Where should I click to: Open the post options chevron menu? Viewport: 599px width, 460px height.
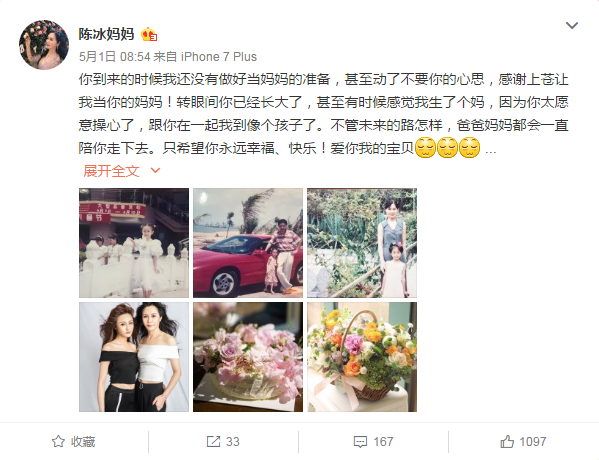point(571,25)
